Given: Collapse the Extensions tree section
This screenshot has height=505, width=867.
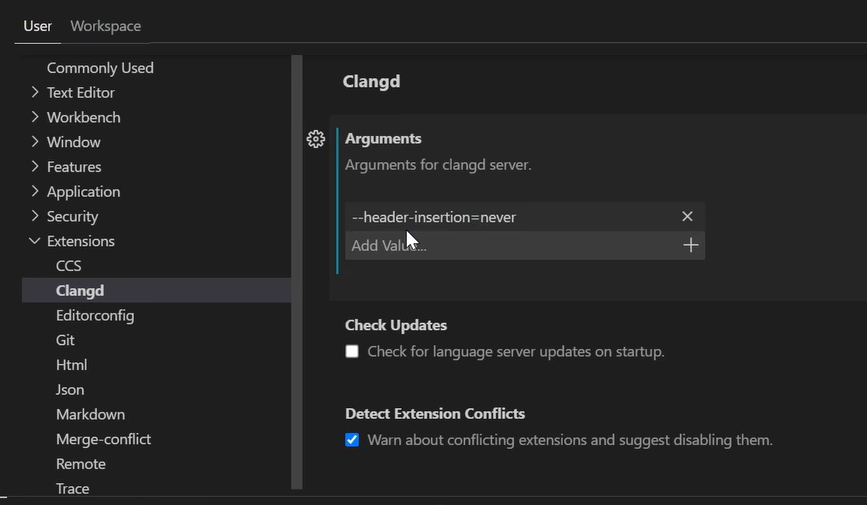Looking at the screenshot, I should pyautogui.click(x=35, y=241).
